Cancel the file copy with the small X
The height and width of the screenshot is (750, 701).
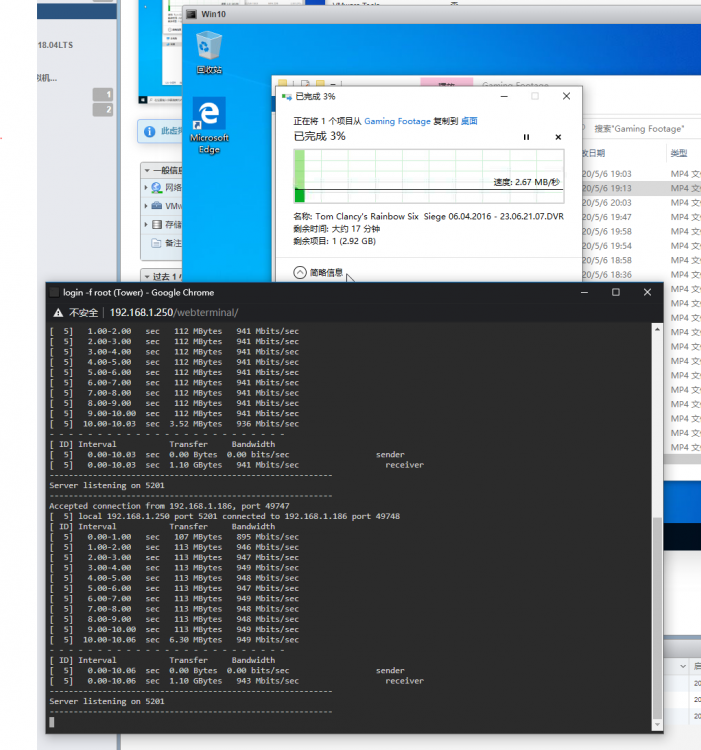coord(558,137)
